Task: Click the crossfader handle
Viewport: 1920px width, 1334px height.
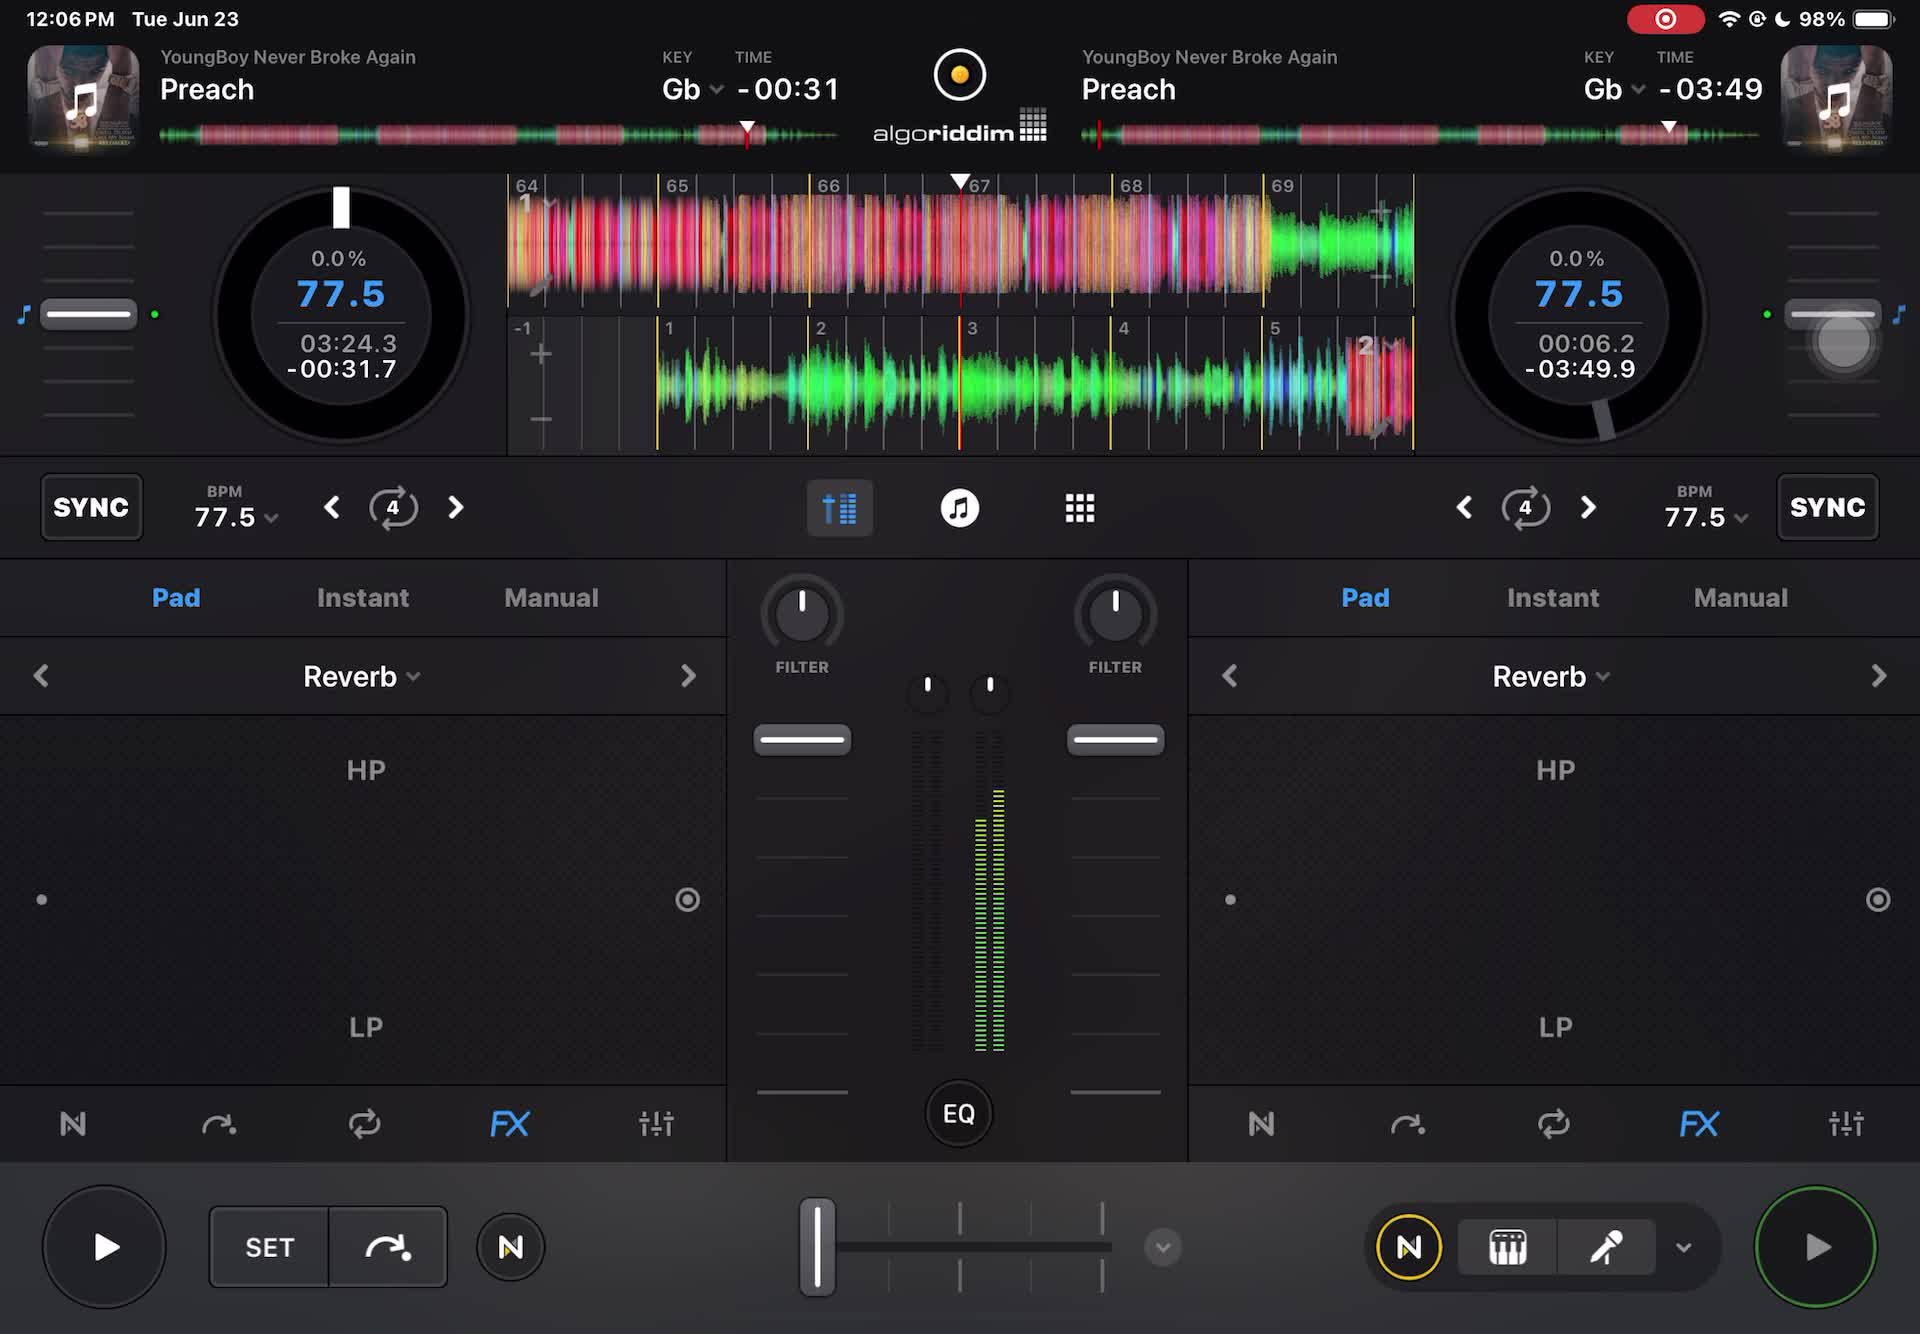Action: (x=817, y=1247)
